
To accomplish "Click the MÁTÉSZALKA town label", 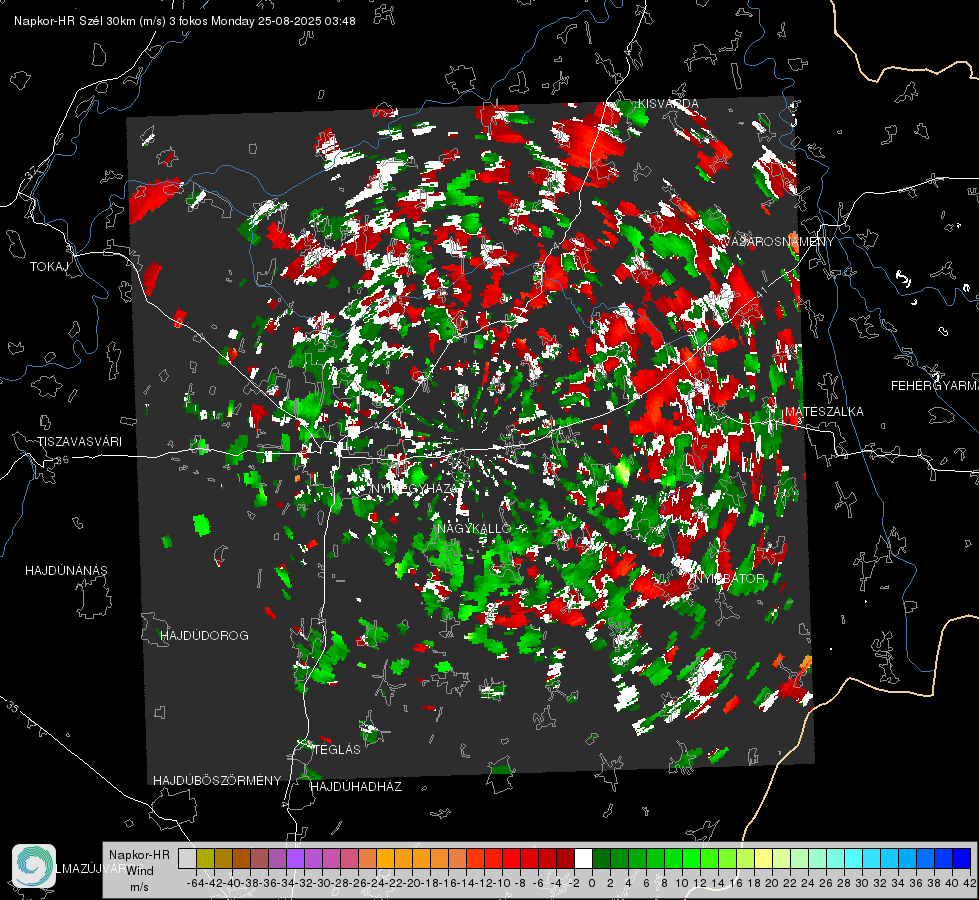I will 824,412.
